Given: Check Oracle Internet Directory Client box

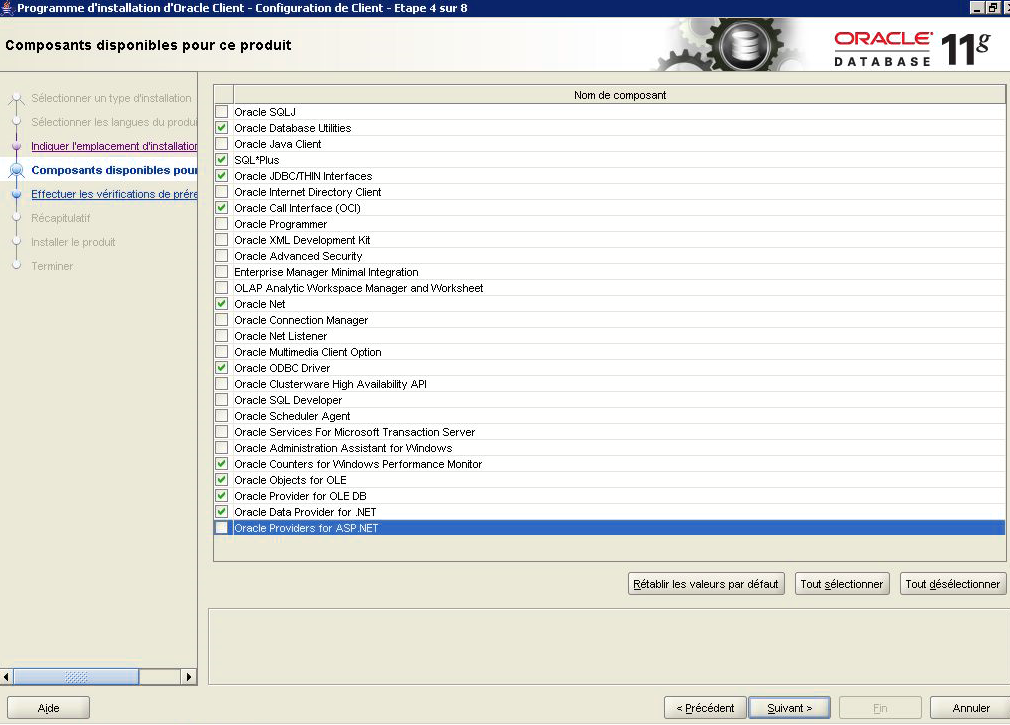Looking at the screenshot, I should coord(222,192).
